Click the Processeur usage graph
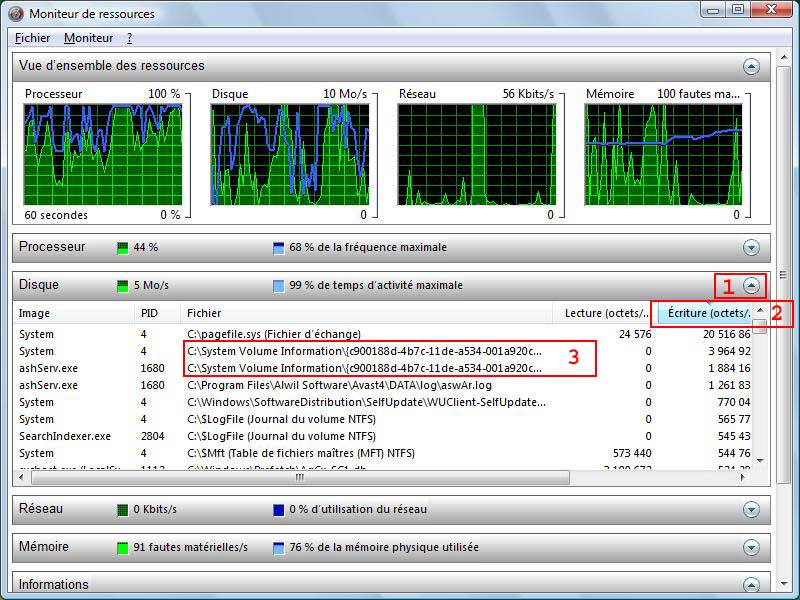Viewport: 800px width, 600px height. pos(102,154)
